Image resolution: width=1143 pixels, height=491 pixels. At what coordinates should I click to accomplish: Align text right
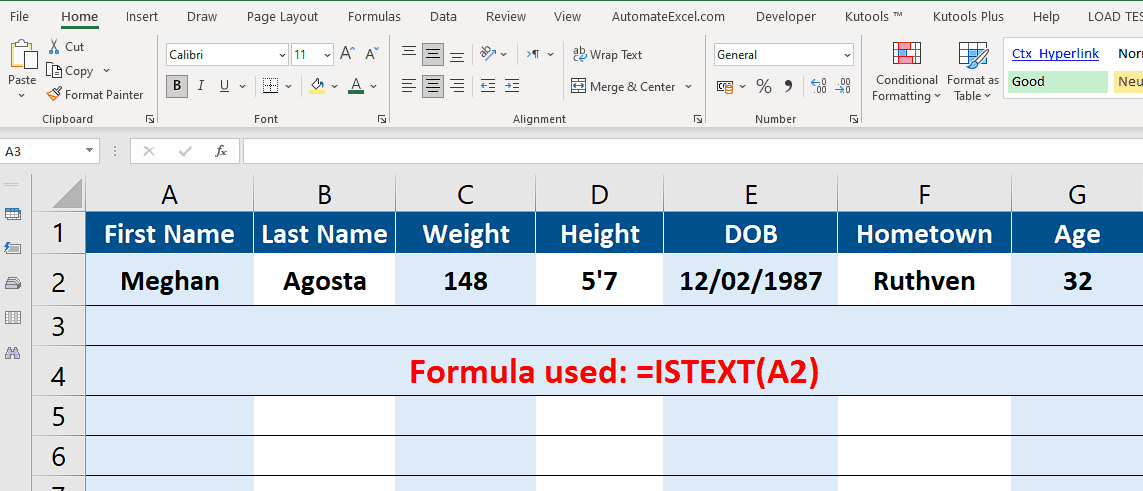(457, 86)
